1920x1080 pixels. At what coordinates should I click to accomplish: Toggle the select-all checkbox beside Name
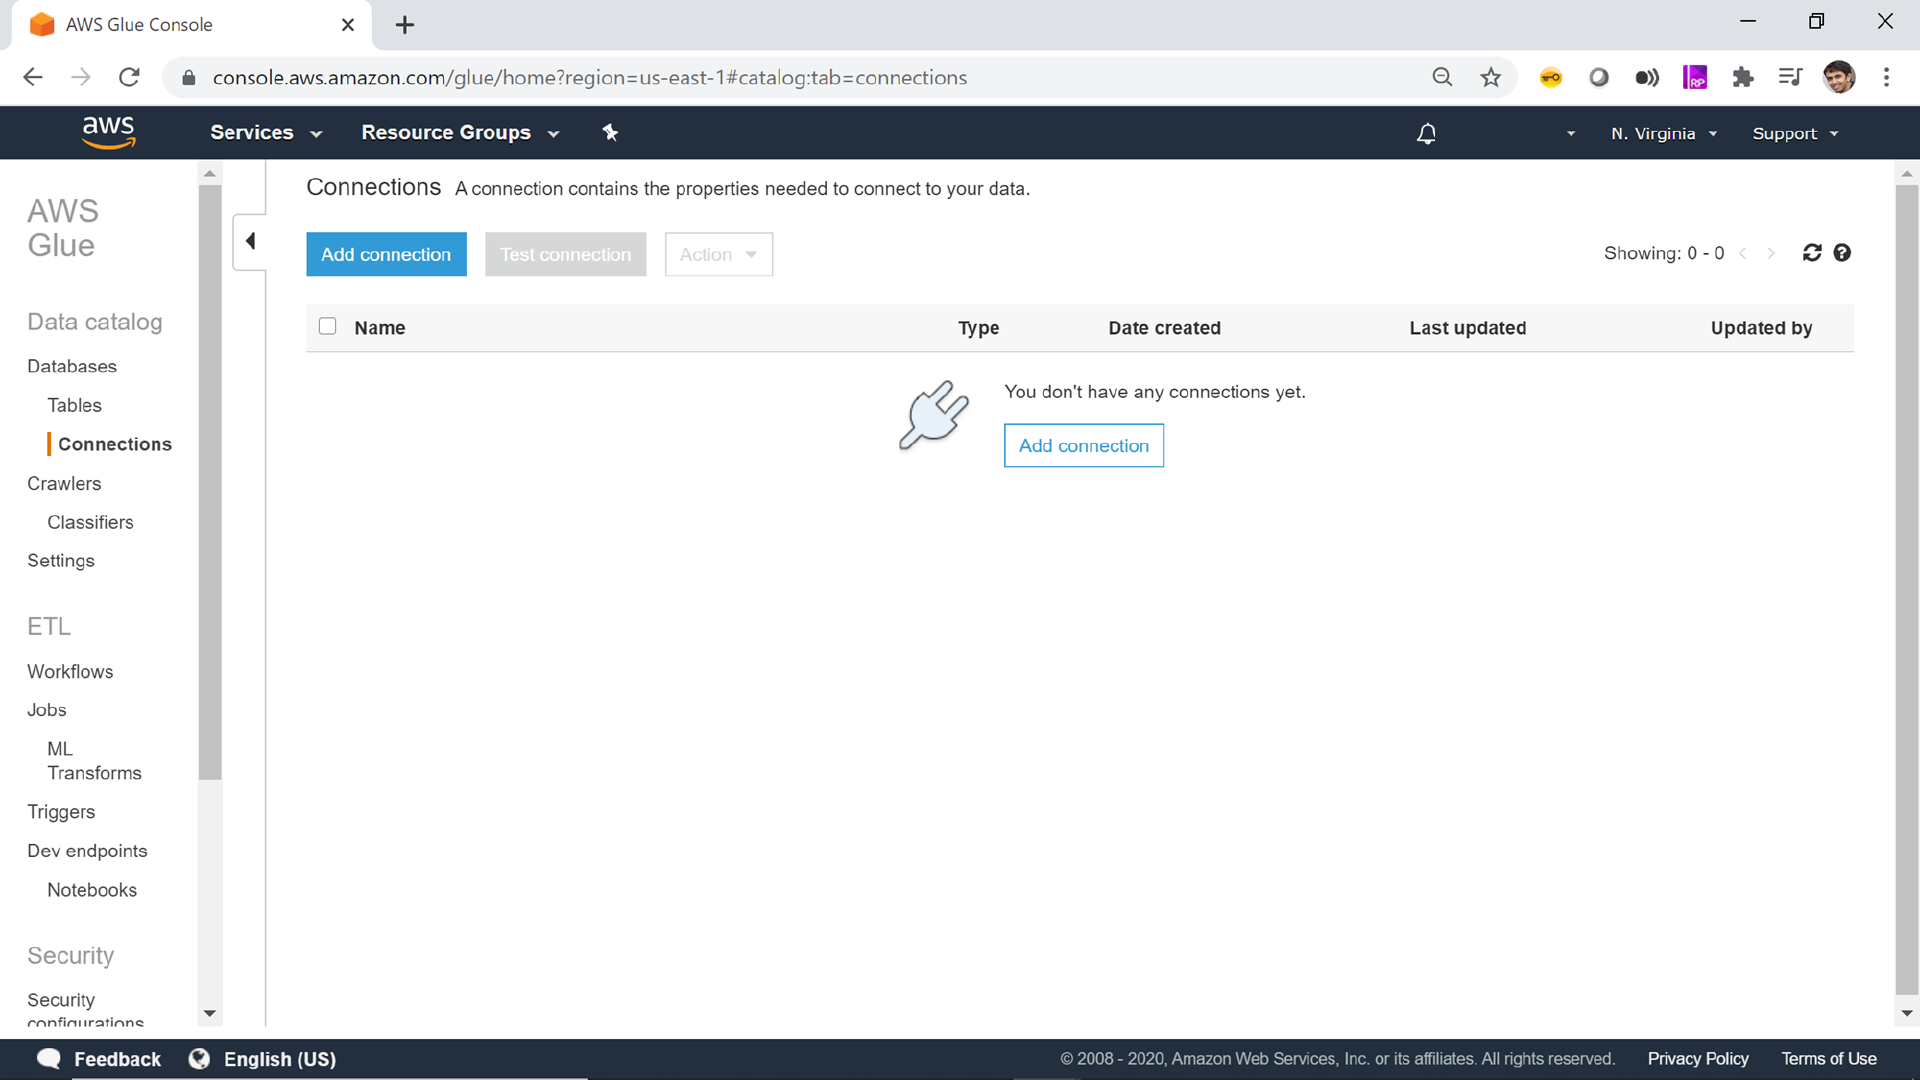click(327, 327)
